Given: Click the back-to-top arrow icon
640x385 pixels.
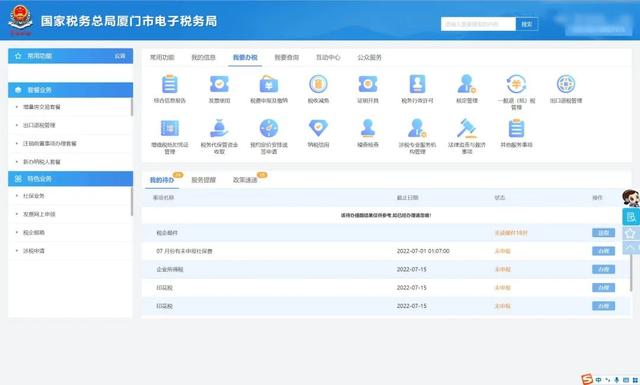Looking at the screenshot, I should tap(631, 248).
